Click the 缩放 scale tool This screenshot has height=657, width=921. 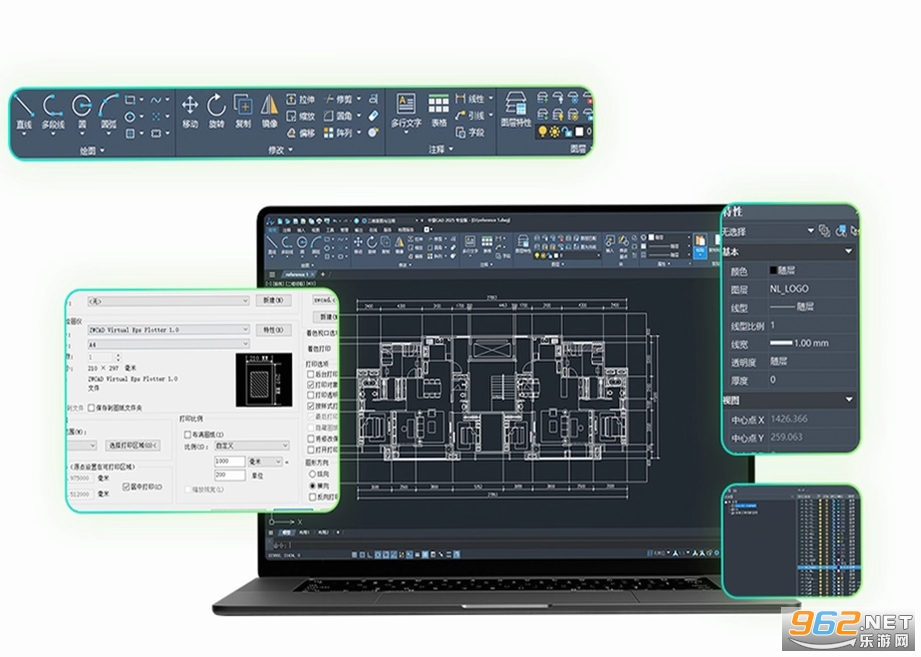coord(301,116)
